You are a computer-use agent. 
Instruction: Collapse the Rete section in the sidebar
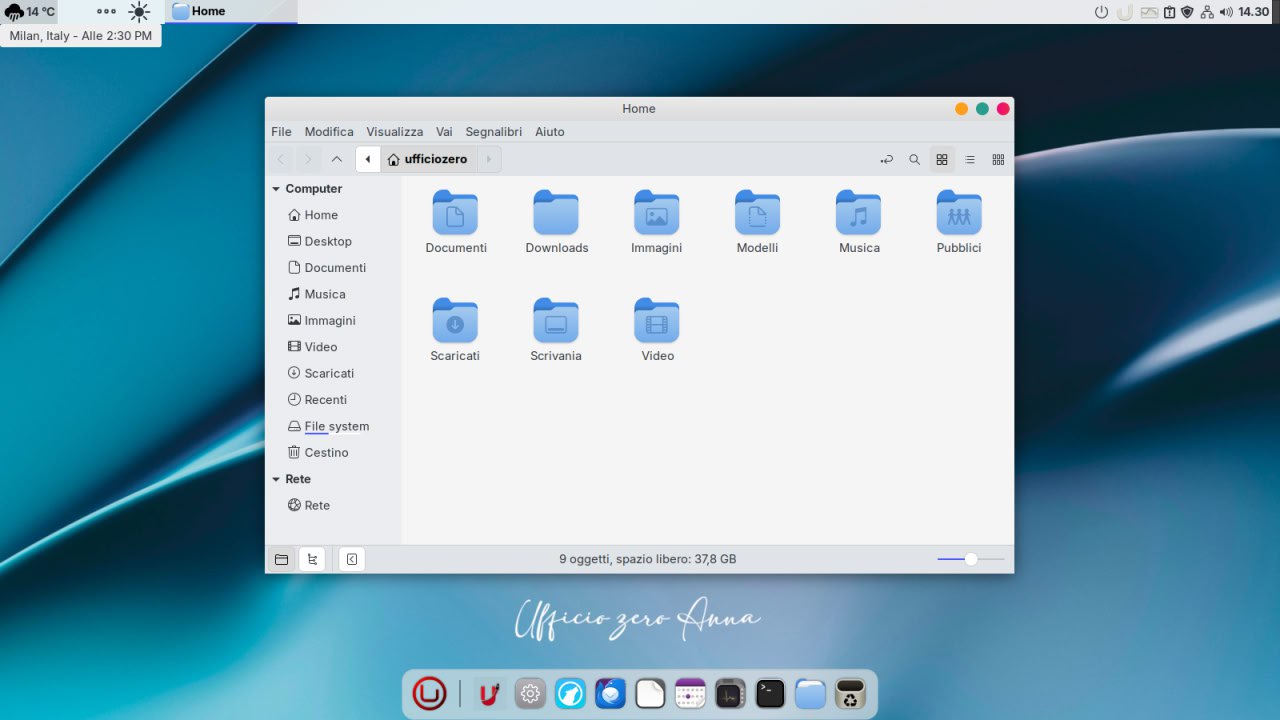point(276,479)
